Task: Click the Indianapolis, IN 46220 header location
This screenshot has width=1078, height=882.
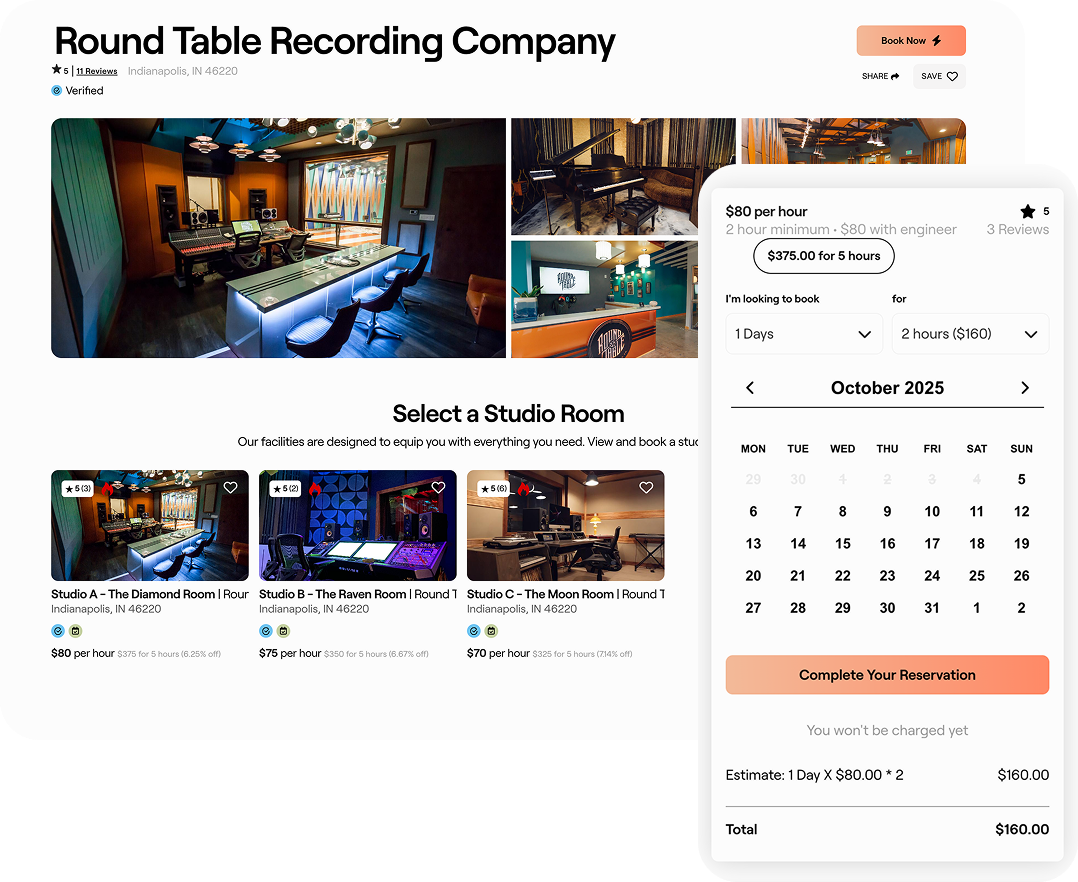Action: pos(183,71)
